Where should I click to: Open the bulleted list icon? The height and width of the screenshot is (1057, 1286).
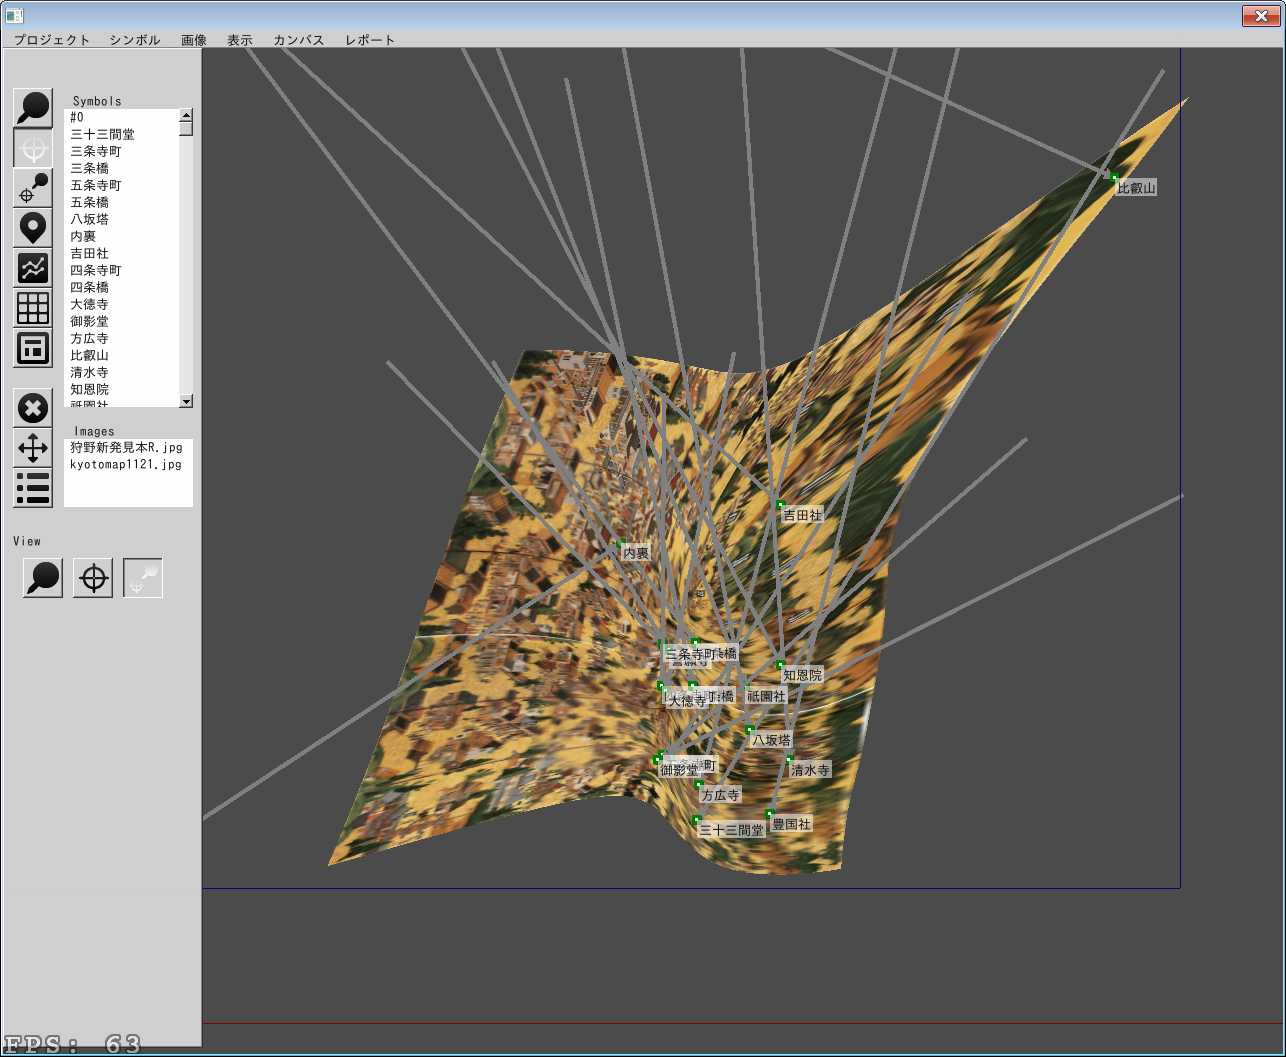tap(33, 488)
